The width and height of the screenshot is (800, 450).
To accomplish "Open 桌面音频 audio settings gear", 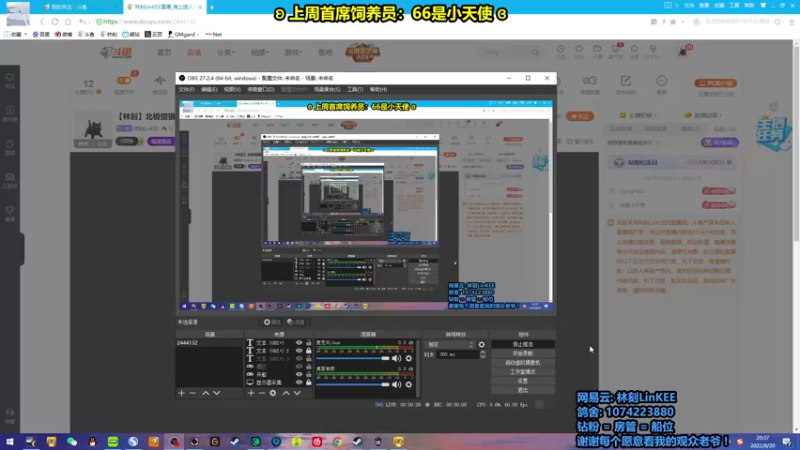I will [409, 385].
